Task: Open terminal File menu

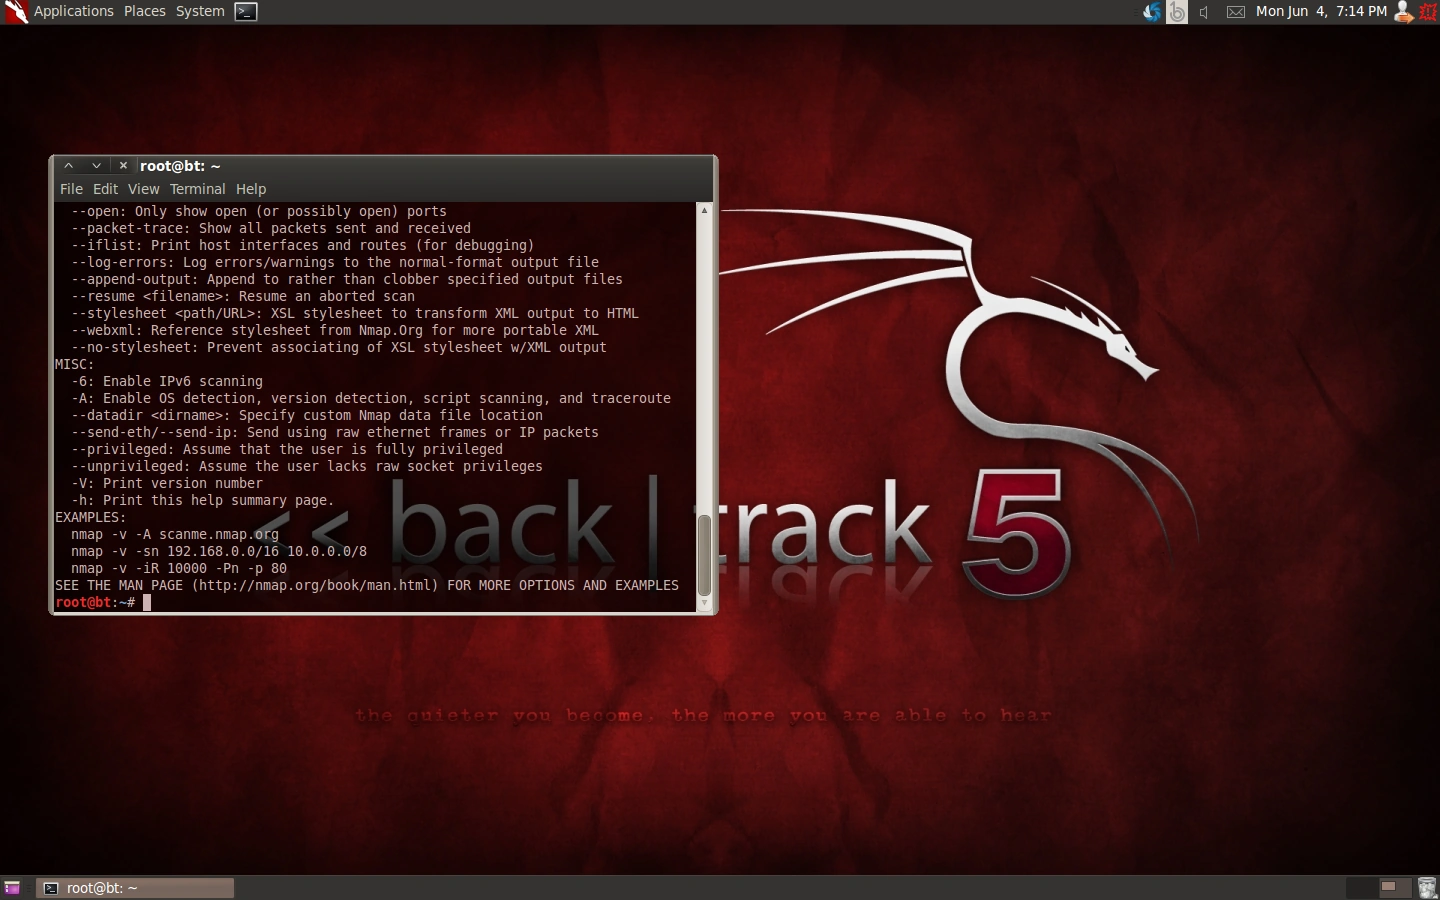Action: click(71, 189)
